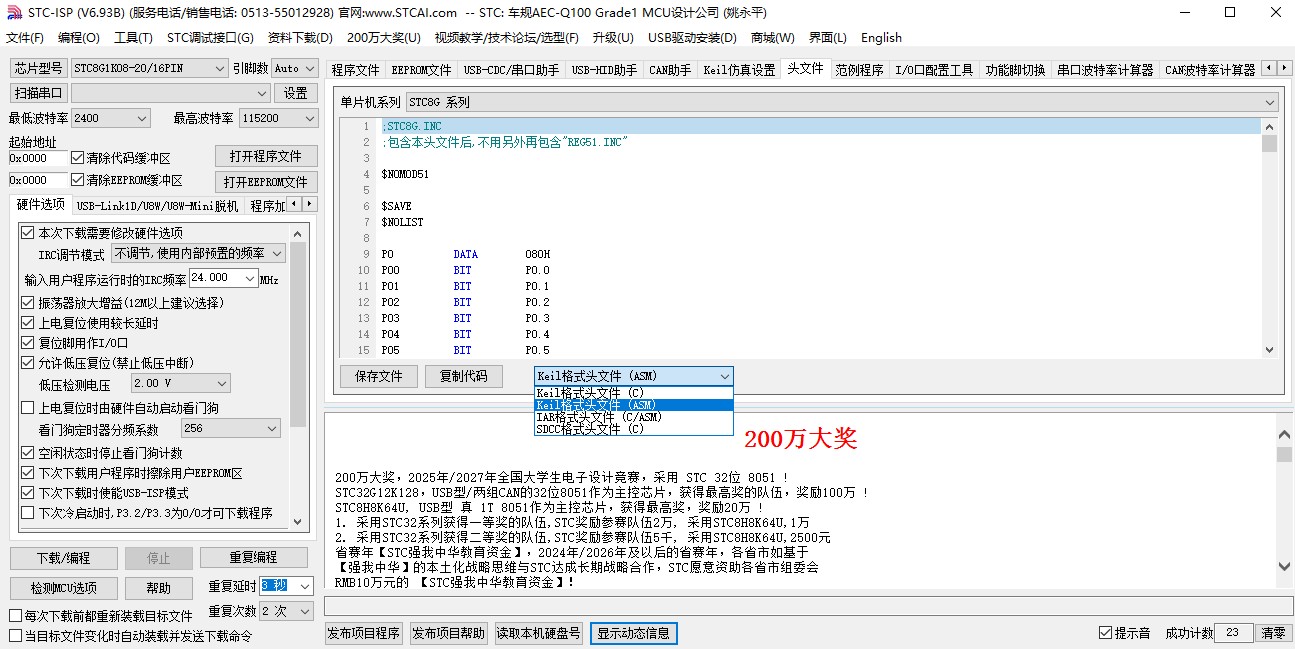Open CAN助手 tab
1295x649 pixels.
(x=670, y=70)
